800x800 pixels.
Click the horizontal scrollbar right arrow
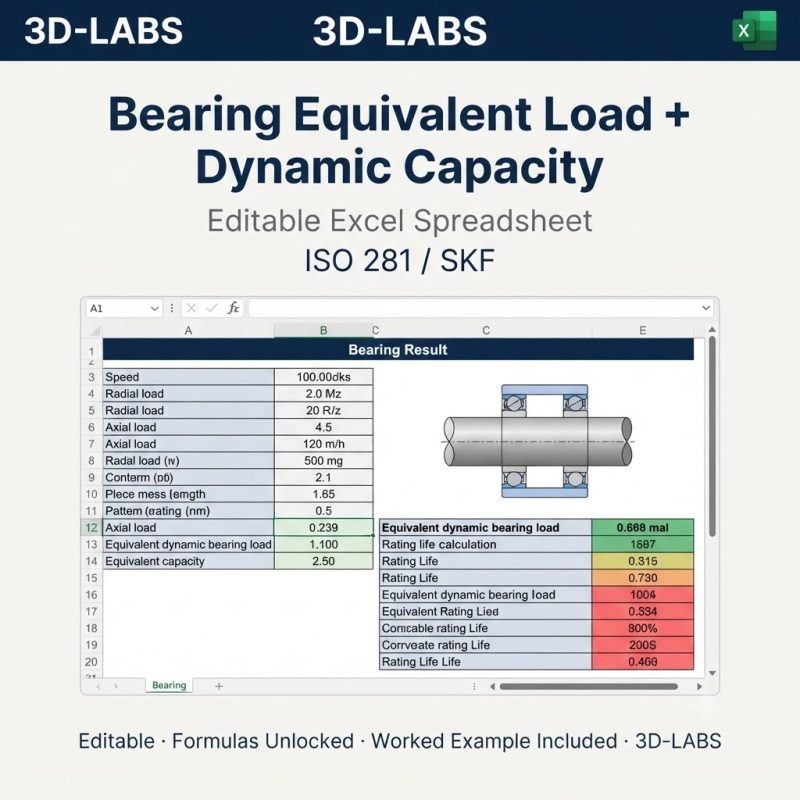(699, 687)
